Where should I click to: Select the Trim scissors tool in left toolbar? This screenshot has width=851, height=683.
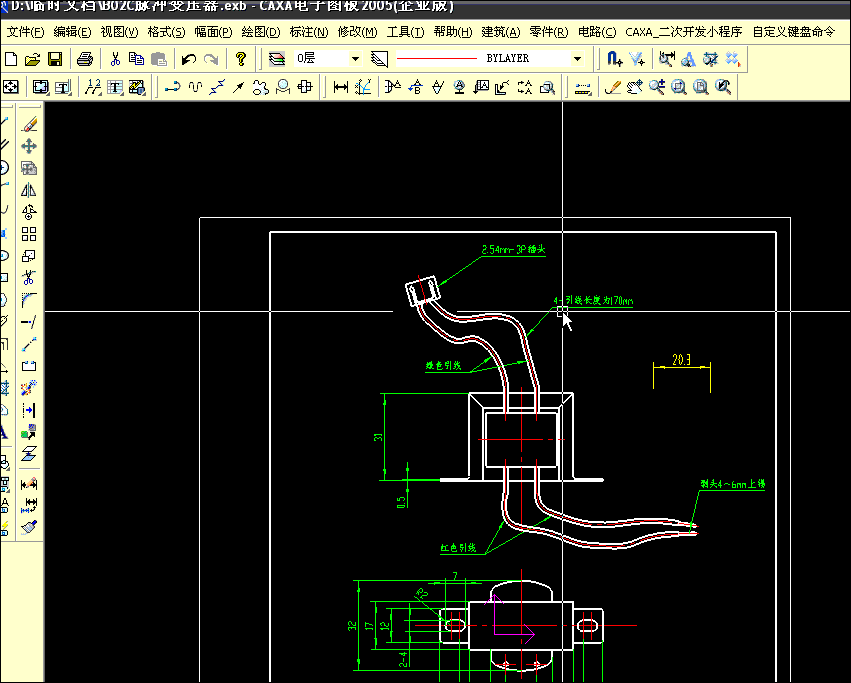click(29, 278)
